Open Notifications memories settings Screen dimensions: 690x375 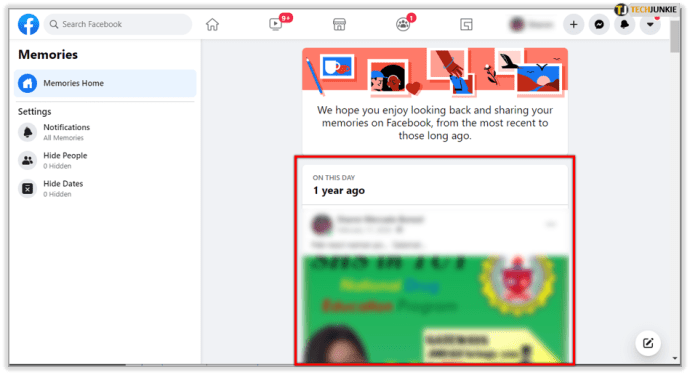click(105, 132)
